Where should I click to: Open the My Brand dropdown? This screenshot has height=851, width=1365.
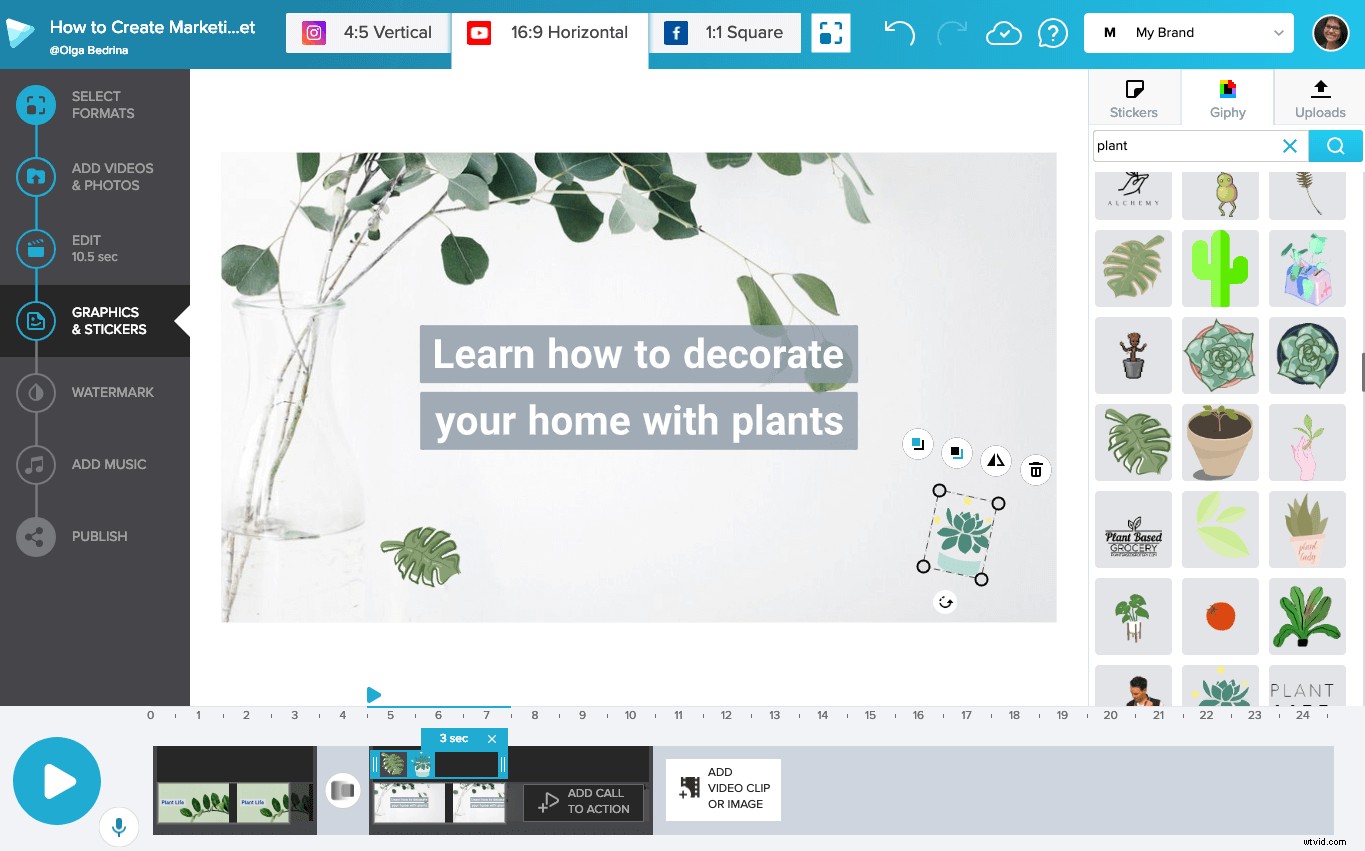click(1188, 32)
